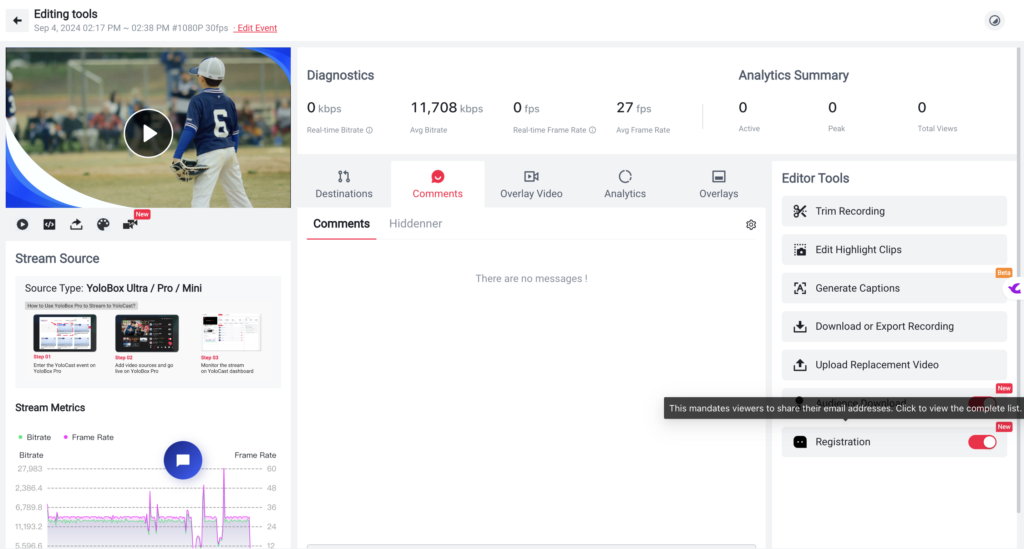Click the share icon under the video
1024x549 pixels.
pos(76,224)
